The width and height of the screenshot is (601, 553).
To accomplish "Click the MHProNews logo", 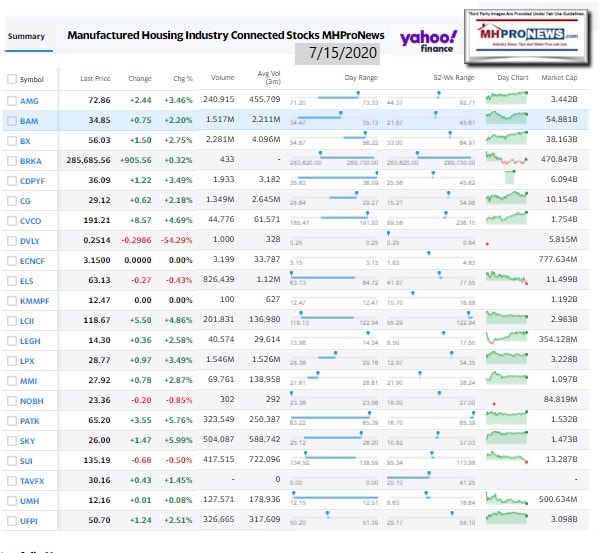I will coord(537,36).
